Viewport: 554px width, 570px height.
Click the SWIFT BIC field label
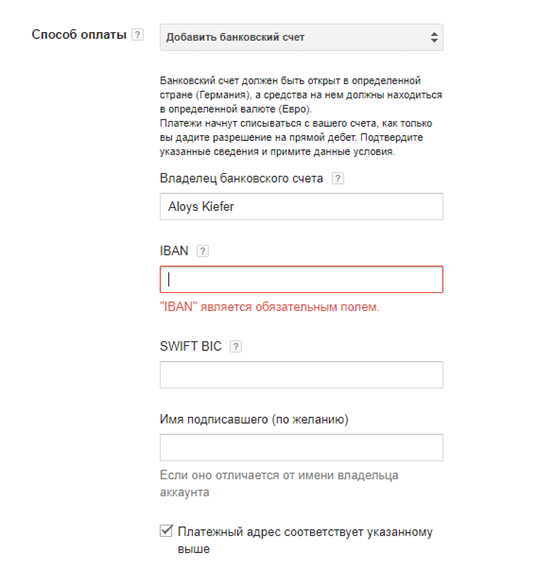[x=190, y=347]
